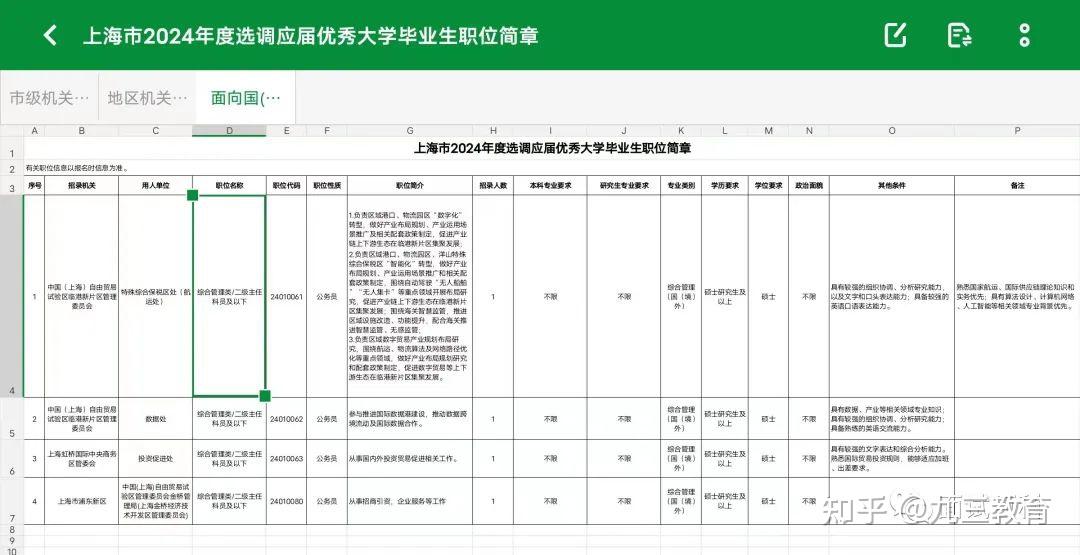Click position code cell 24010061
The height and width of the screenshot is (555, 1080).
[x=287, y=297]
